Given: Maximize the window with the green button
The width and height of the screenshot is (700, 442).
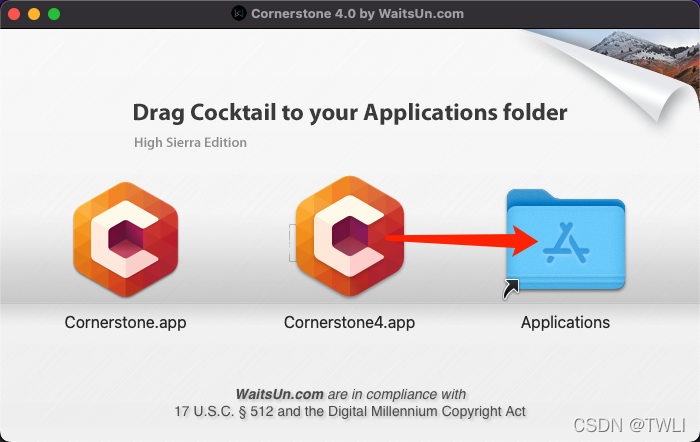Looking at the screenshot, I should click(x=54, y=14).
